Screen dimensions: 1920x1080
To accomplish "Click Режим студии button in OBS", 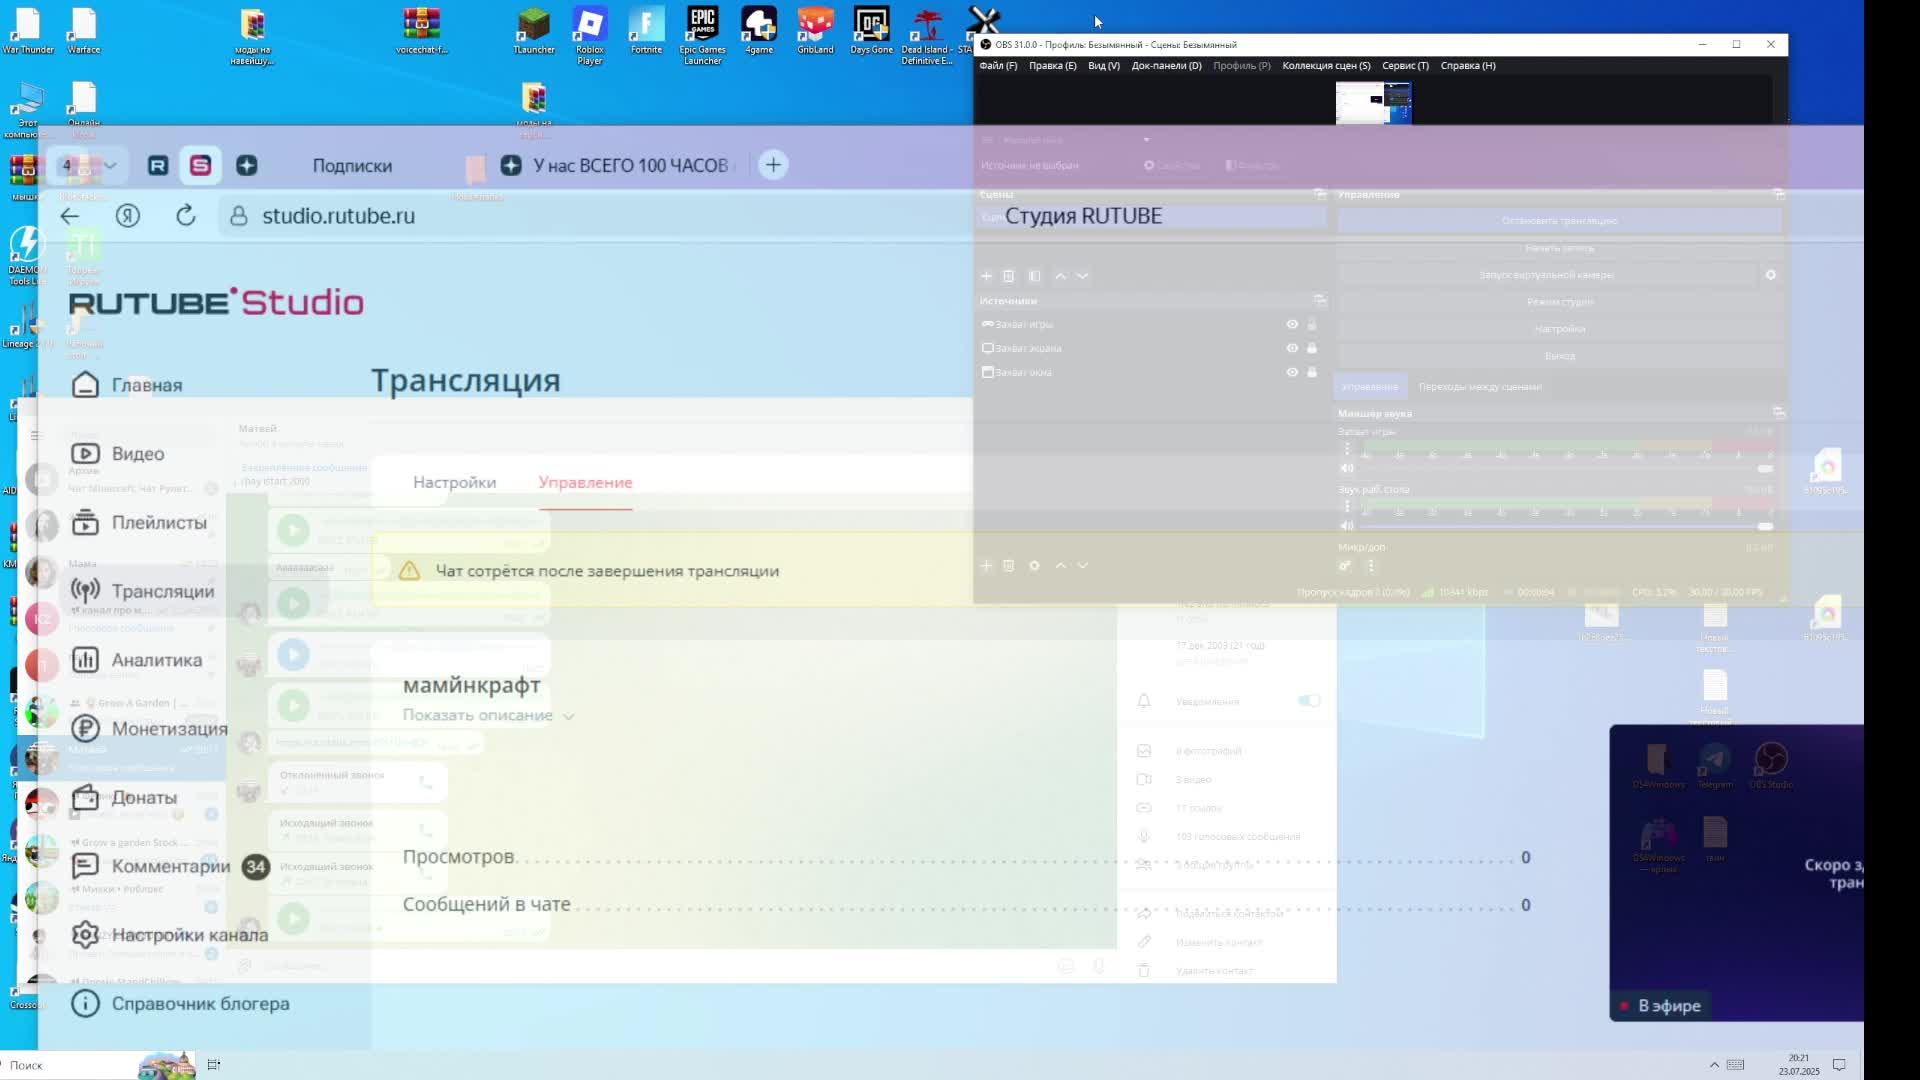I will click(1559, 302).
